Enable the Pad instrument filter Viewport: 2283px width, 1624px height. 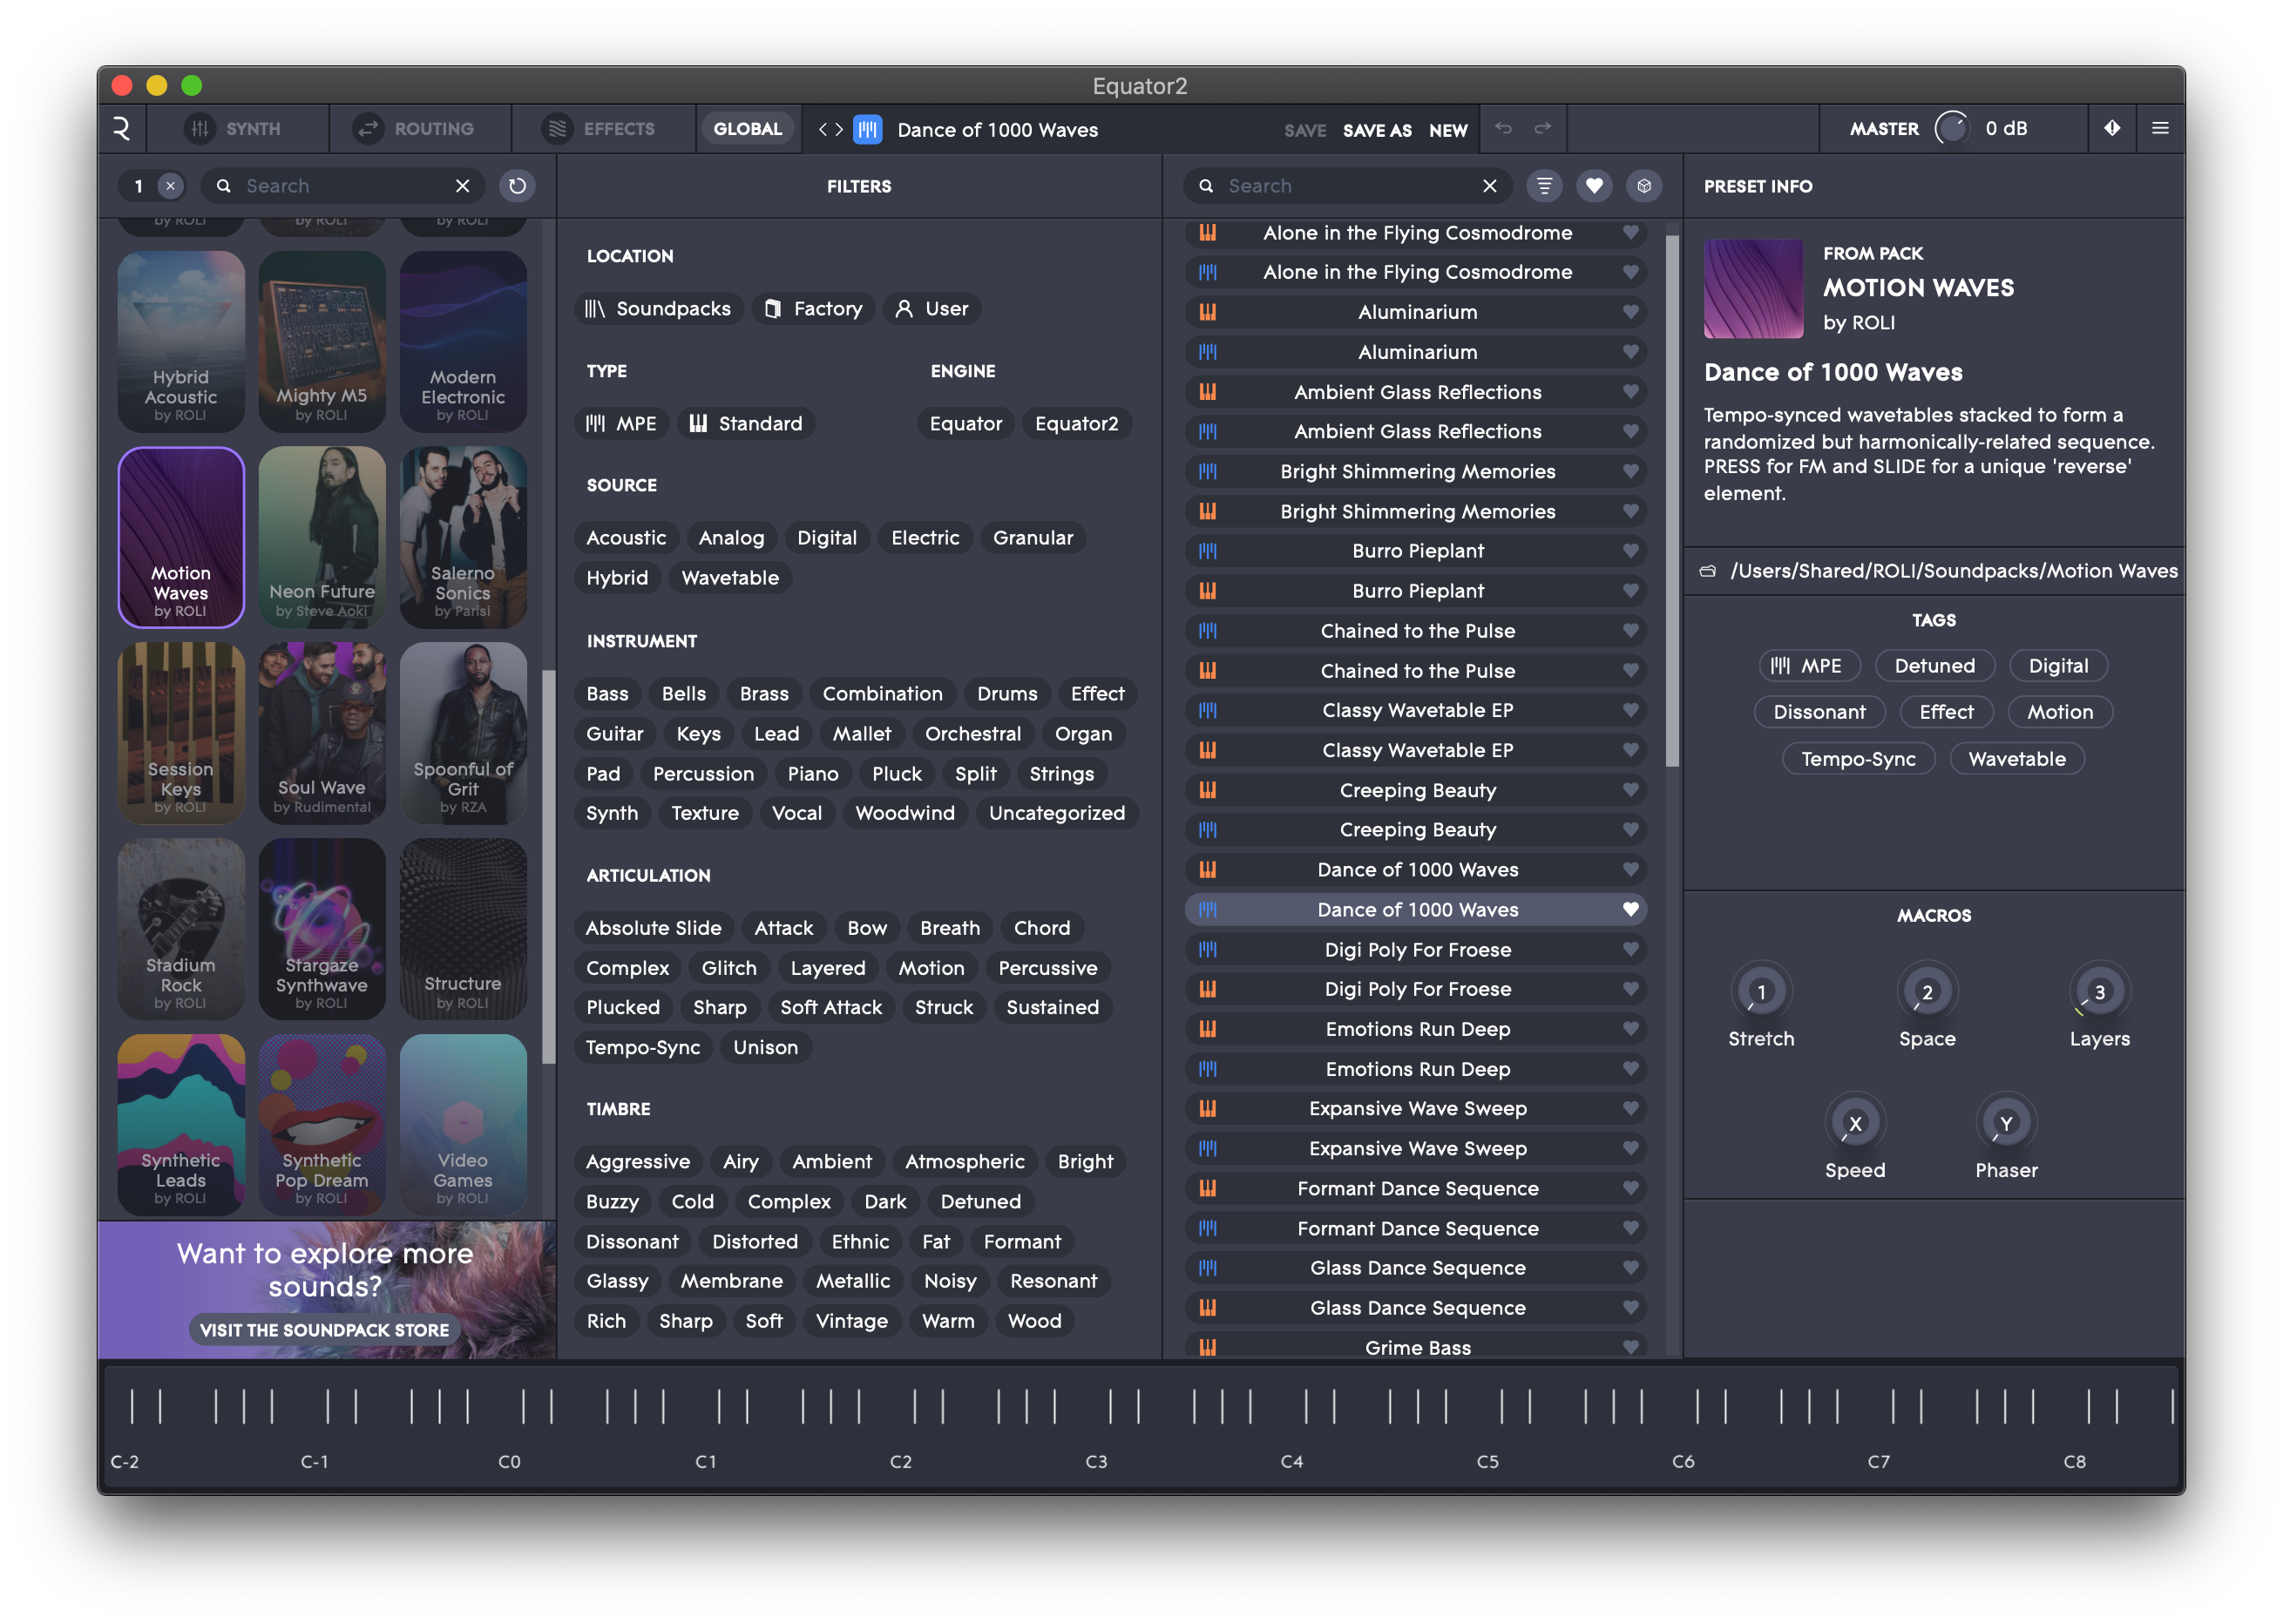tap(603, 774)
